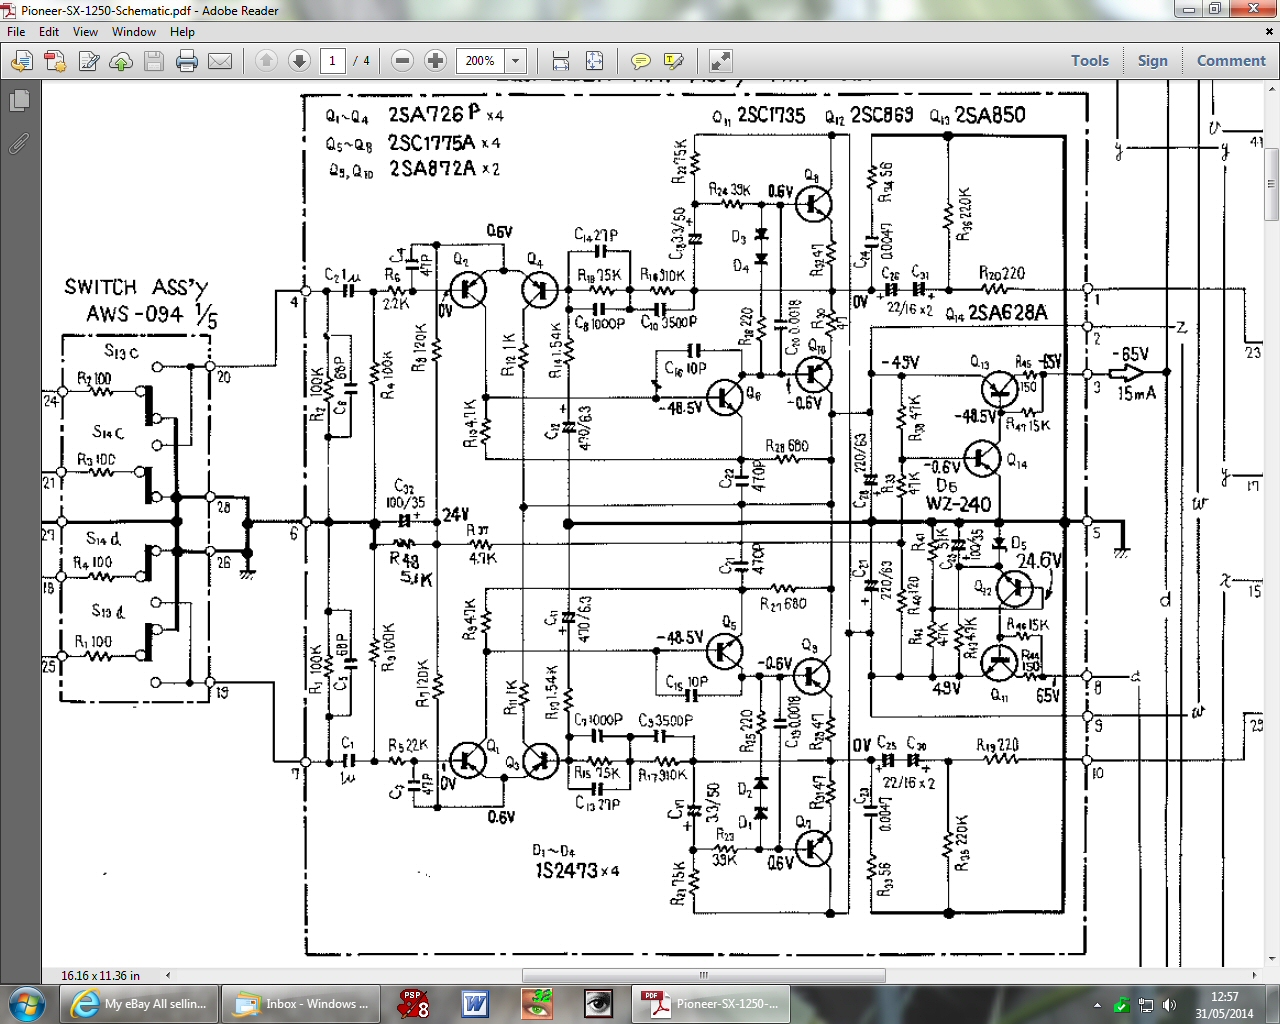Click the Open file toolbar icon
The height and width of the screenshot is (1024, 1280).
(21, 61)
